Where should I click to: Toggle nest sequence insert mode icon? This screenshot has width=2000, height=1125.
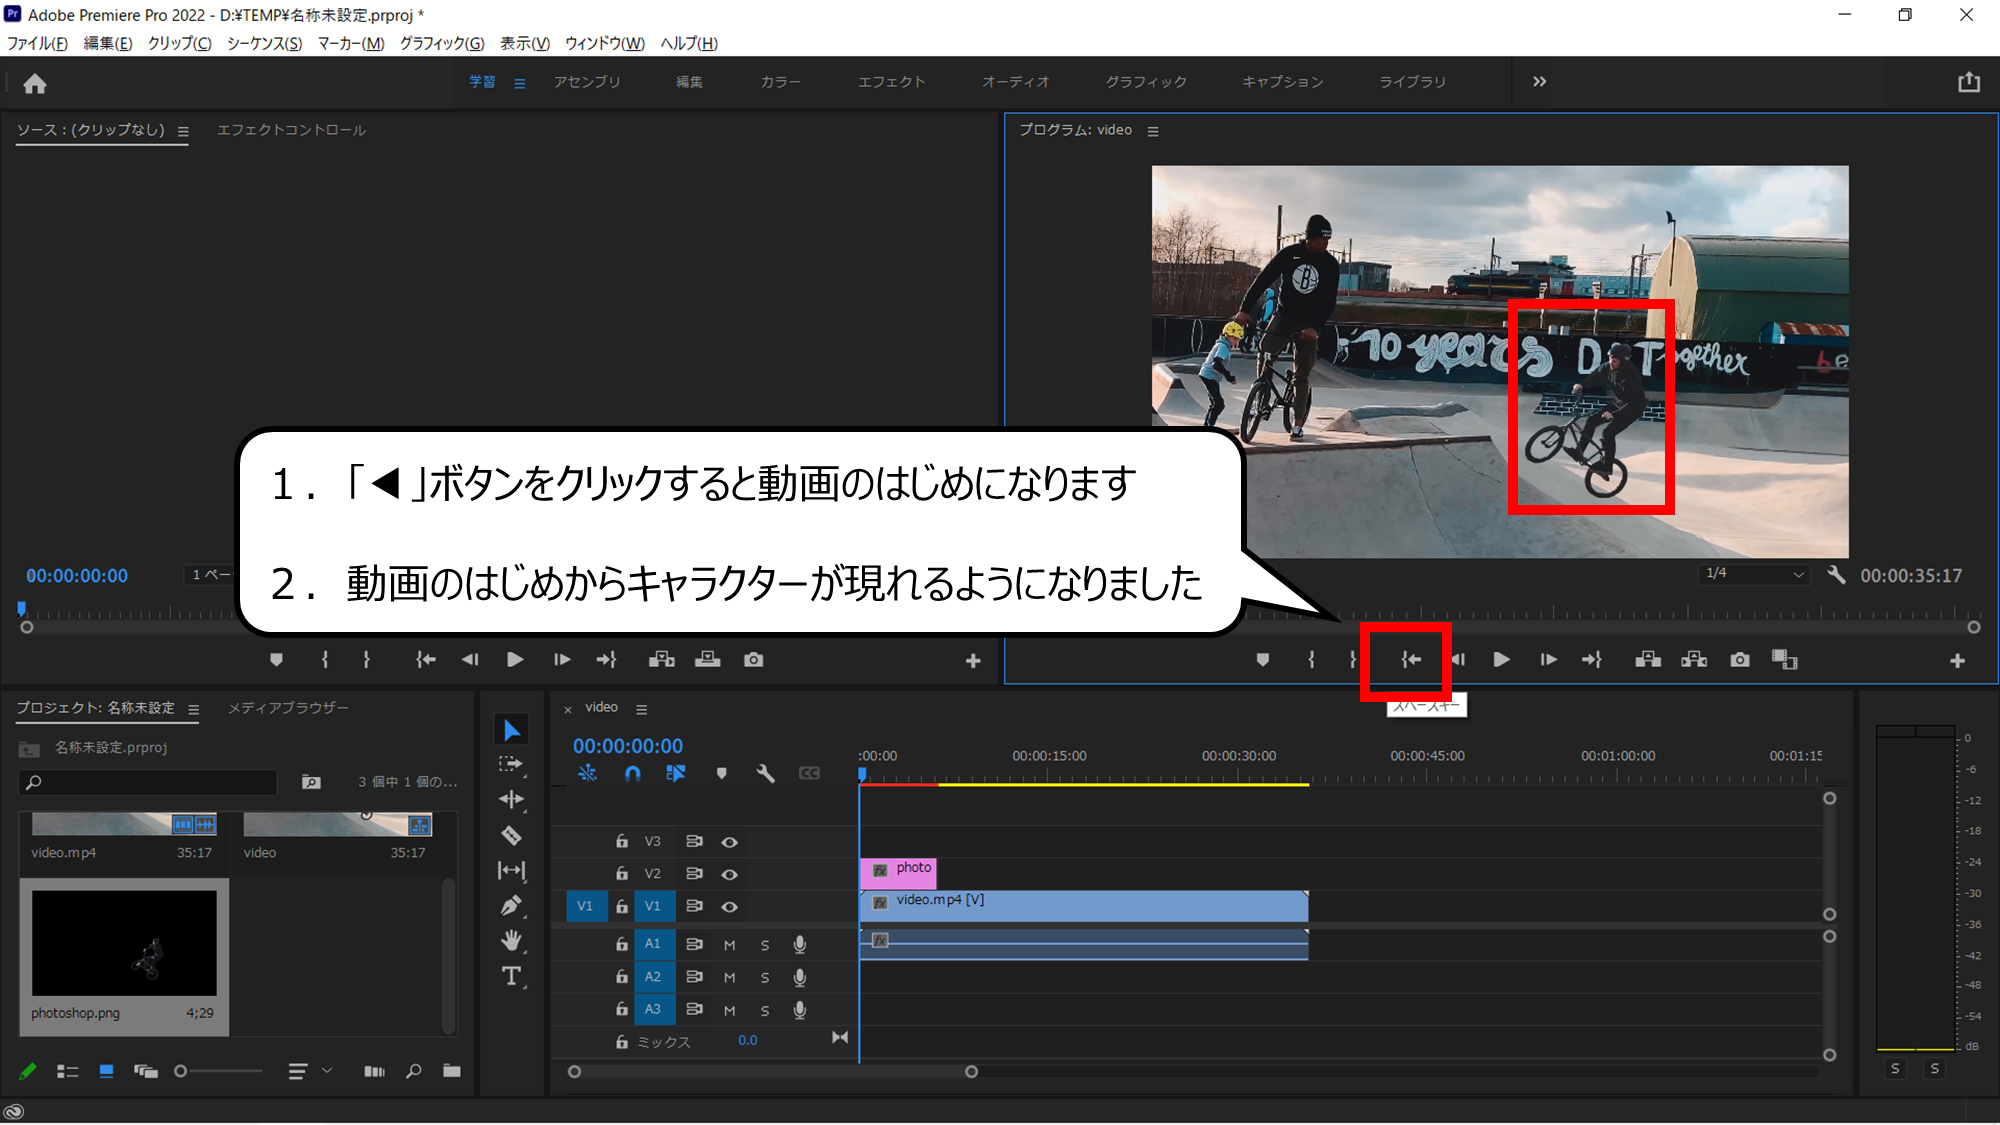coord(587,773)
